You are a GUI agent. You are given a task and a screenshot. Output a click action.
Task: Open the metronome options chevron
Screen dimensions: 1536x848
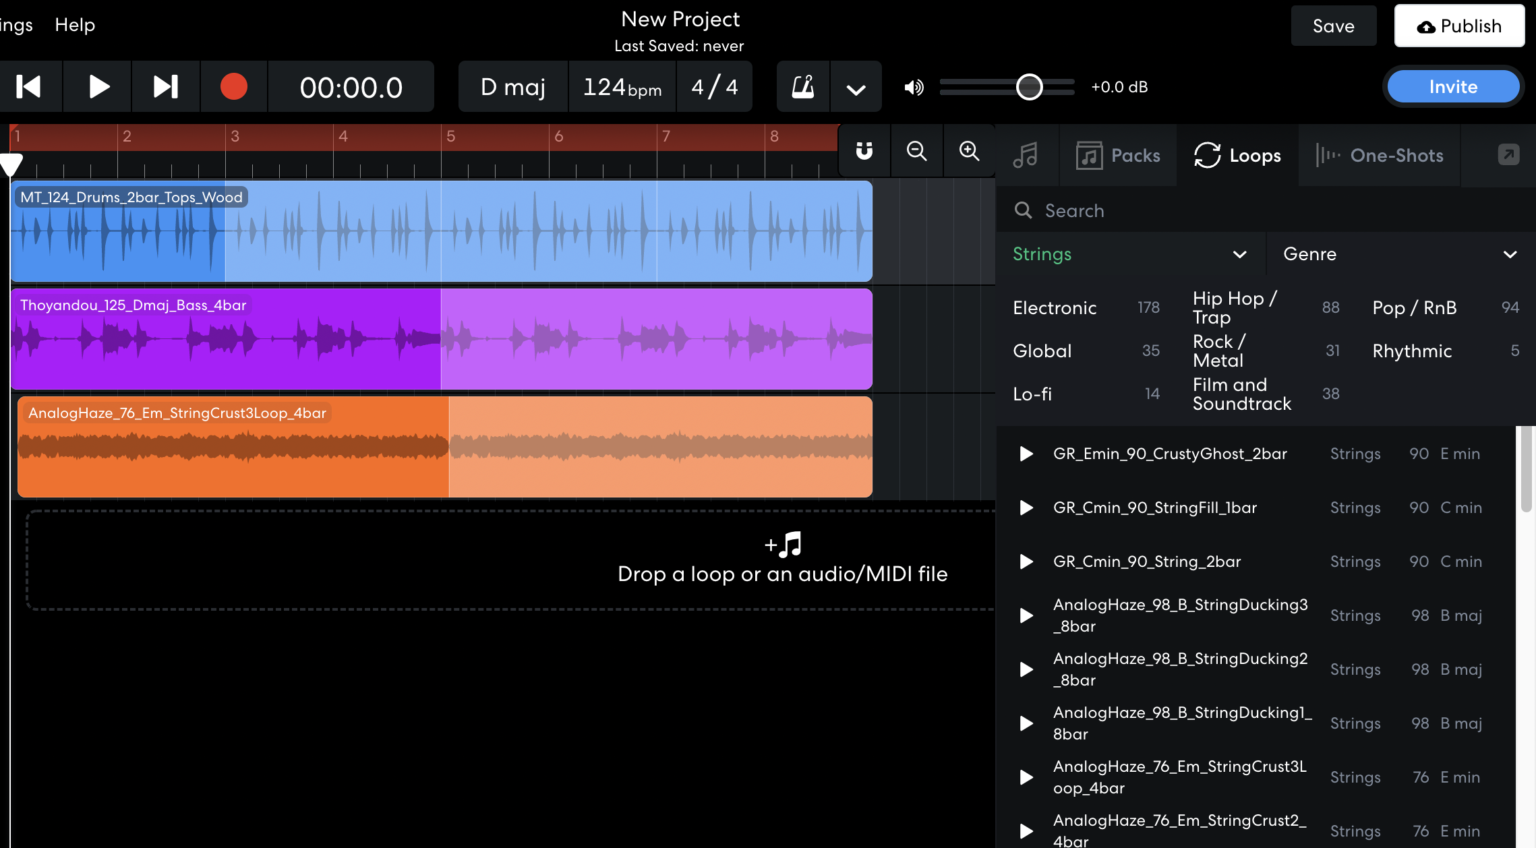[856, 87]
